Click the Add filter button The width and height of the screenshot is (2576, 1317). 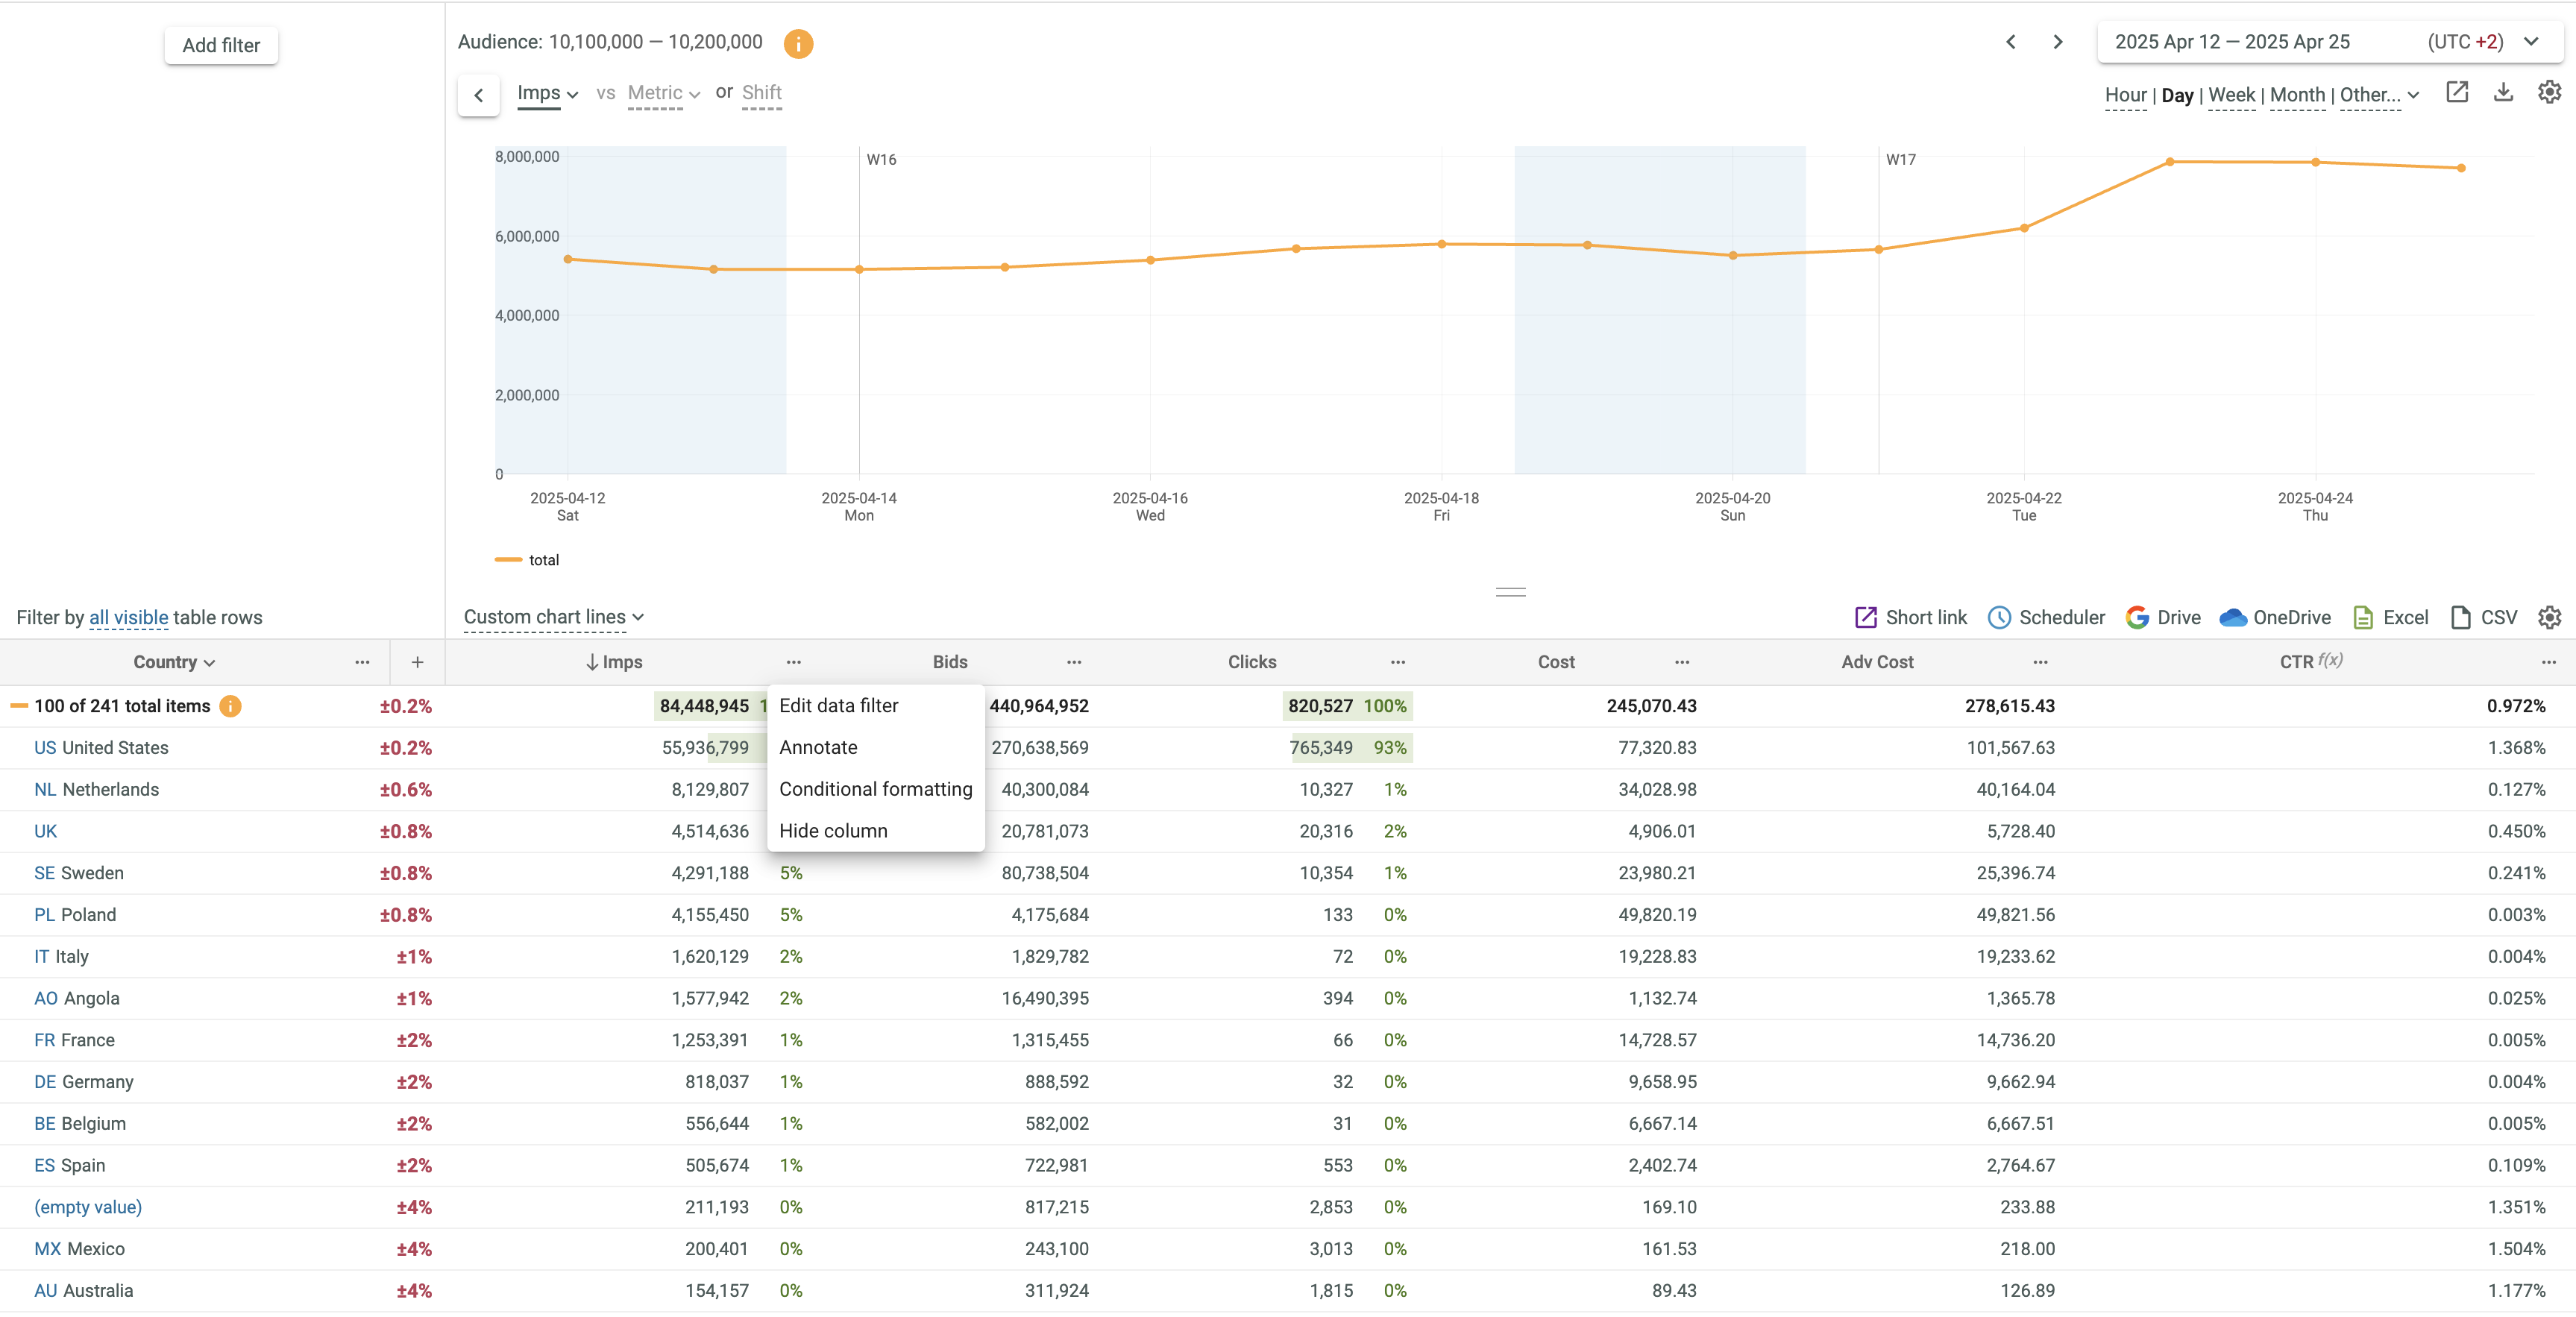[221, 45]
